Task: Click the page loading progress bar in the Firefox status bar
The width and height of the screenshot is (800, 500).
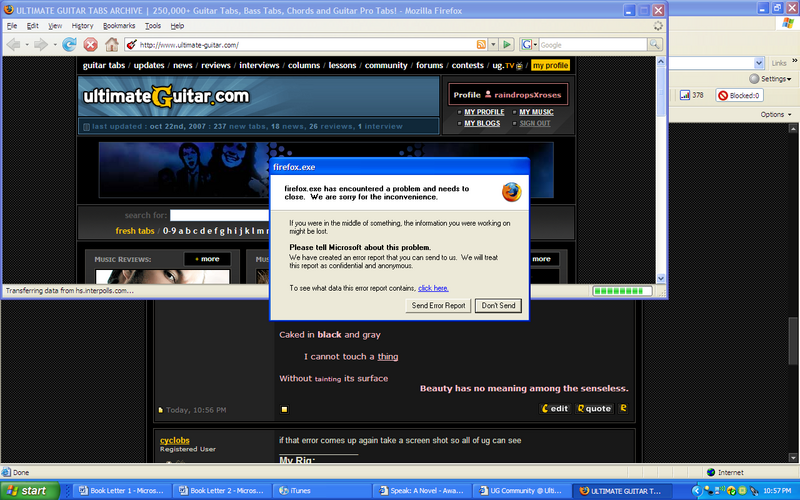Action: 622,291
